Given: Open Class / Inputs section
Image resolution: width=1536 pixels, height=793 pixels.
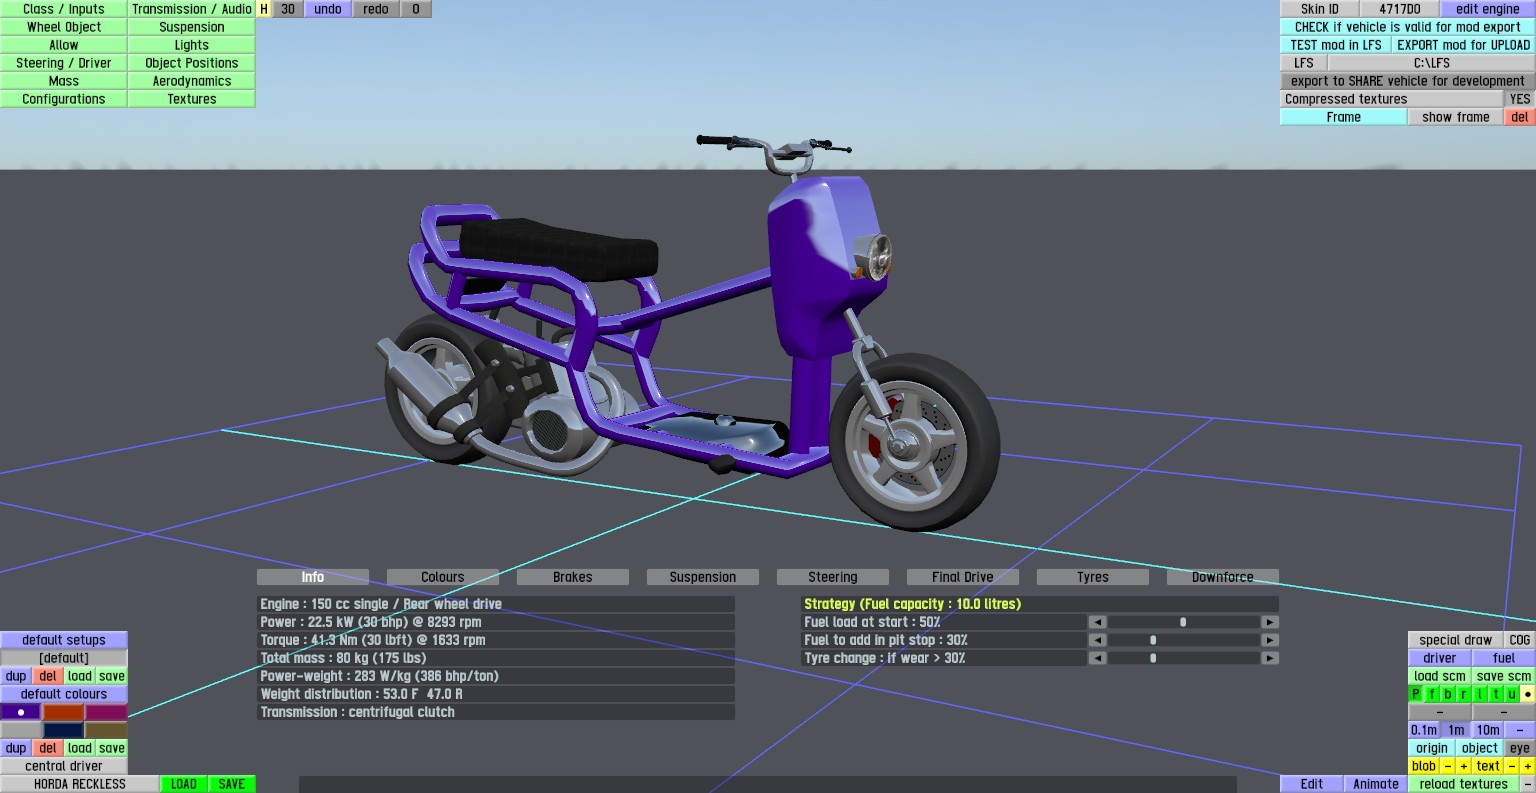Looking at the screenshot, I should click(64, 9).
